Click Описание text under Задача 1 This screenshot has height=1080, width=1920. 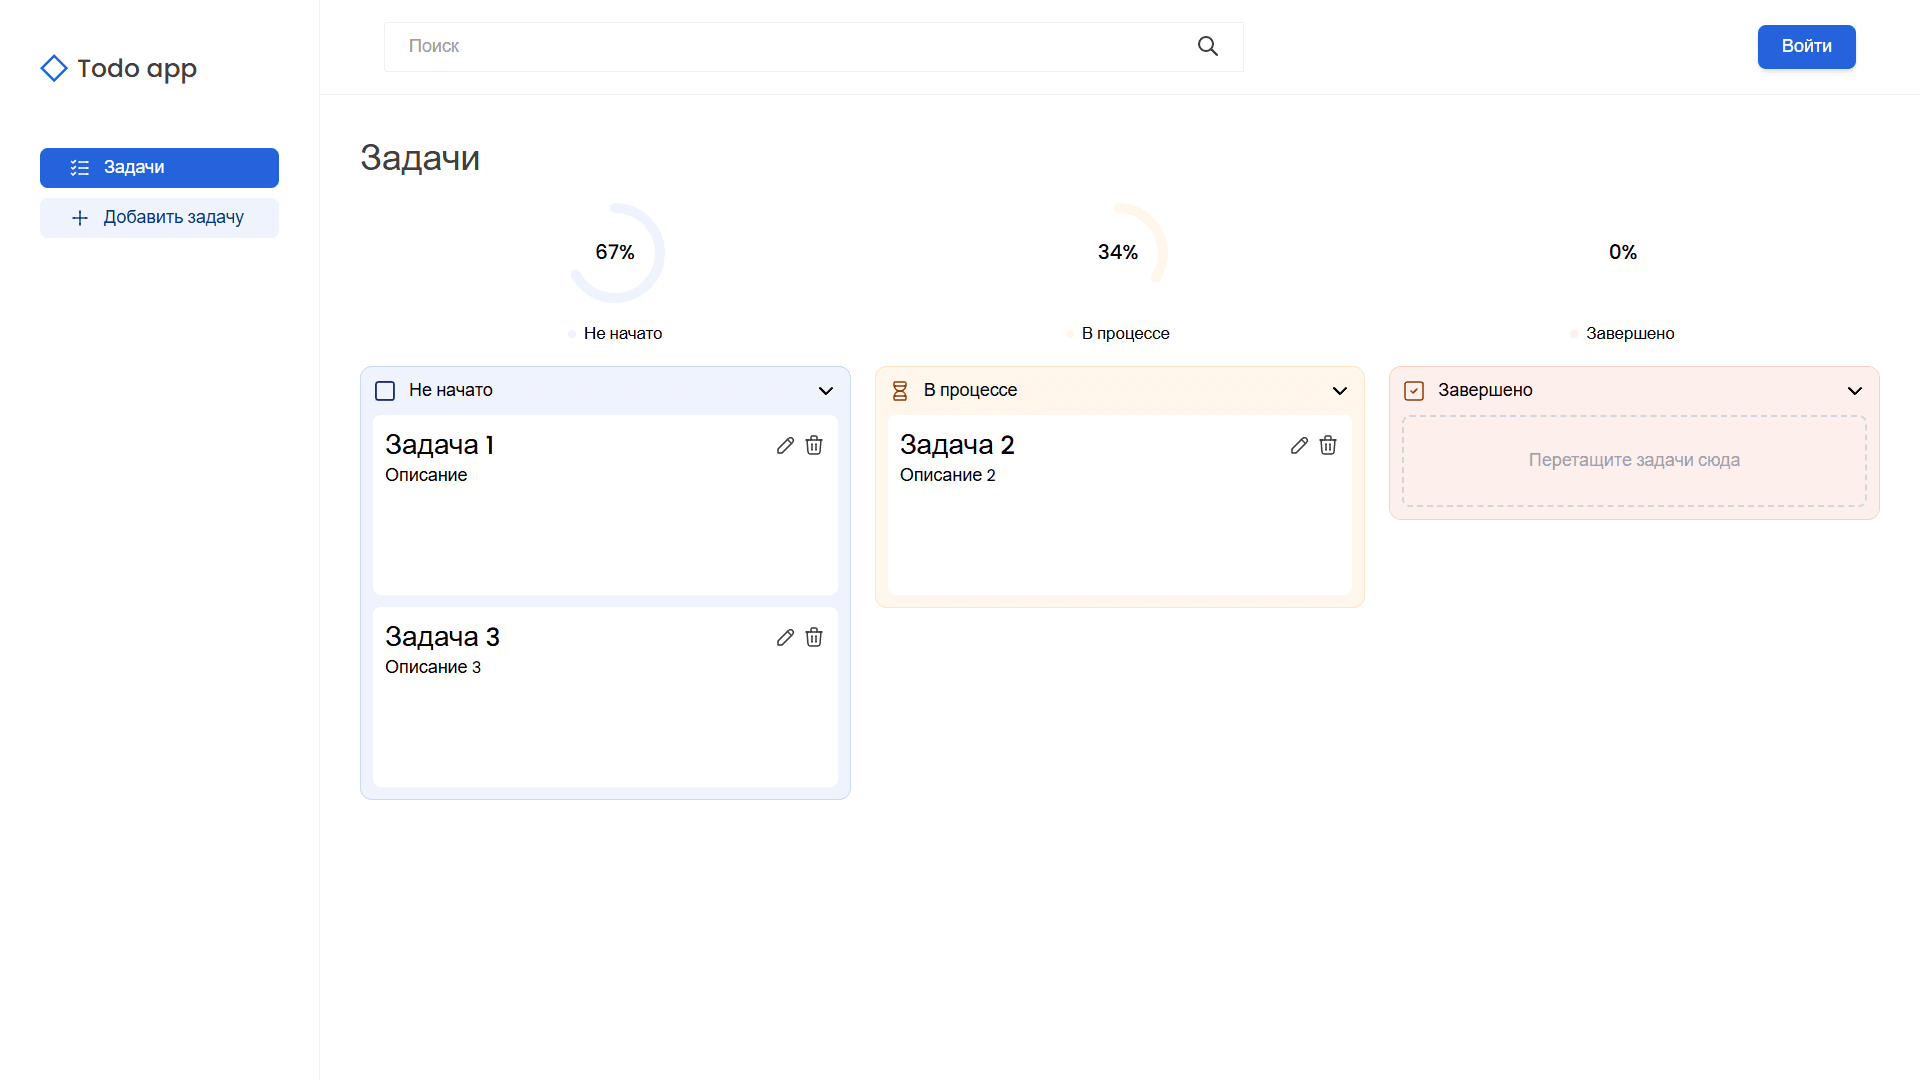(x=426, y=475)
